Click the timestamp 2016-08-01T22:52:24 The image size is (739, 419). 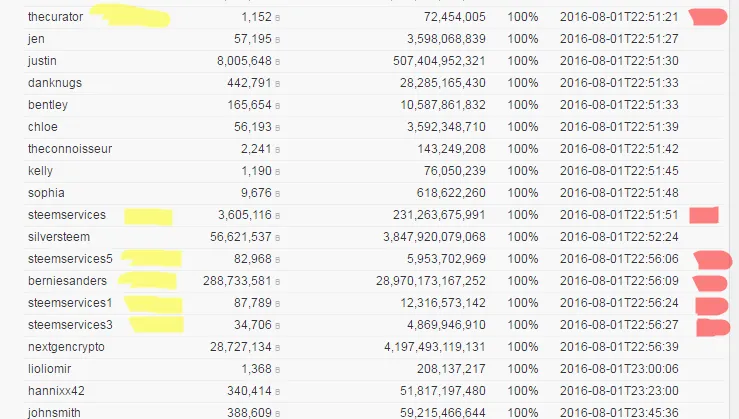click(x=619, y=237)
